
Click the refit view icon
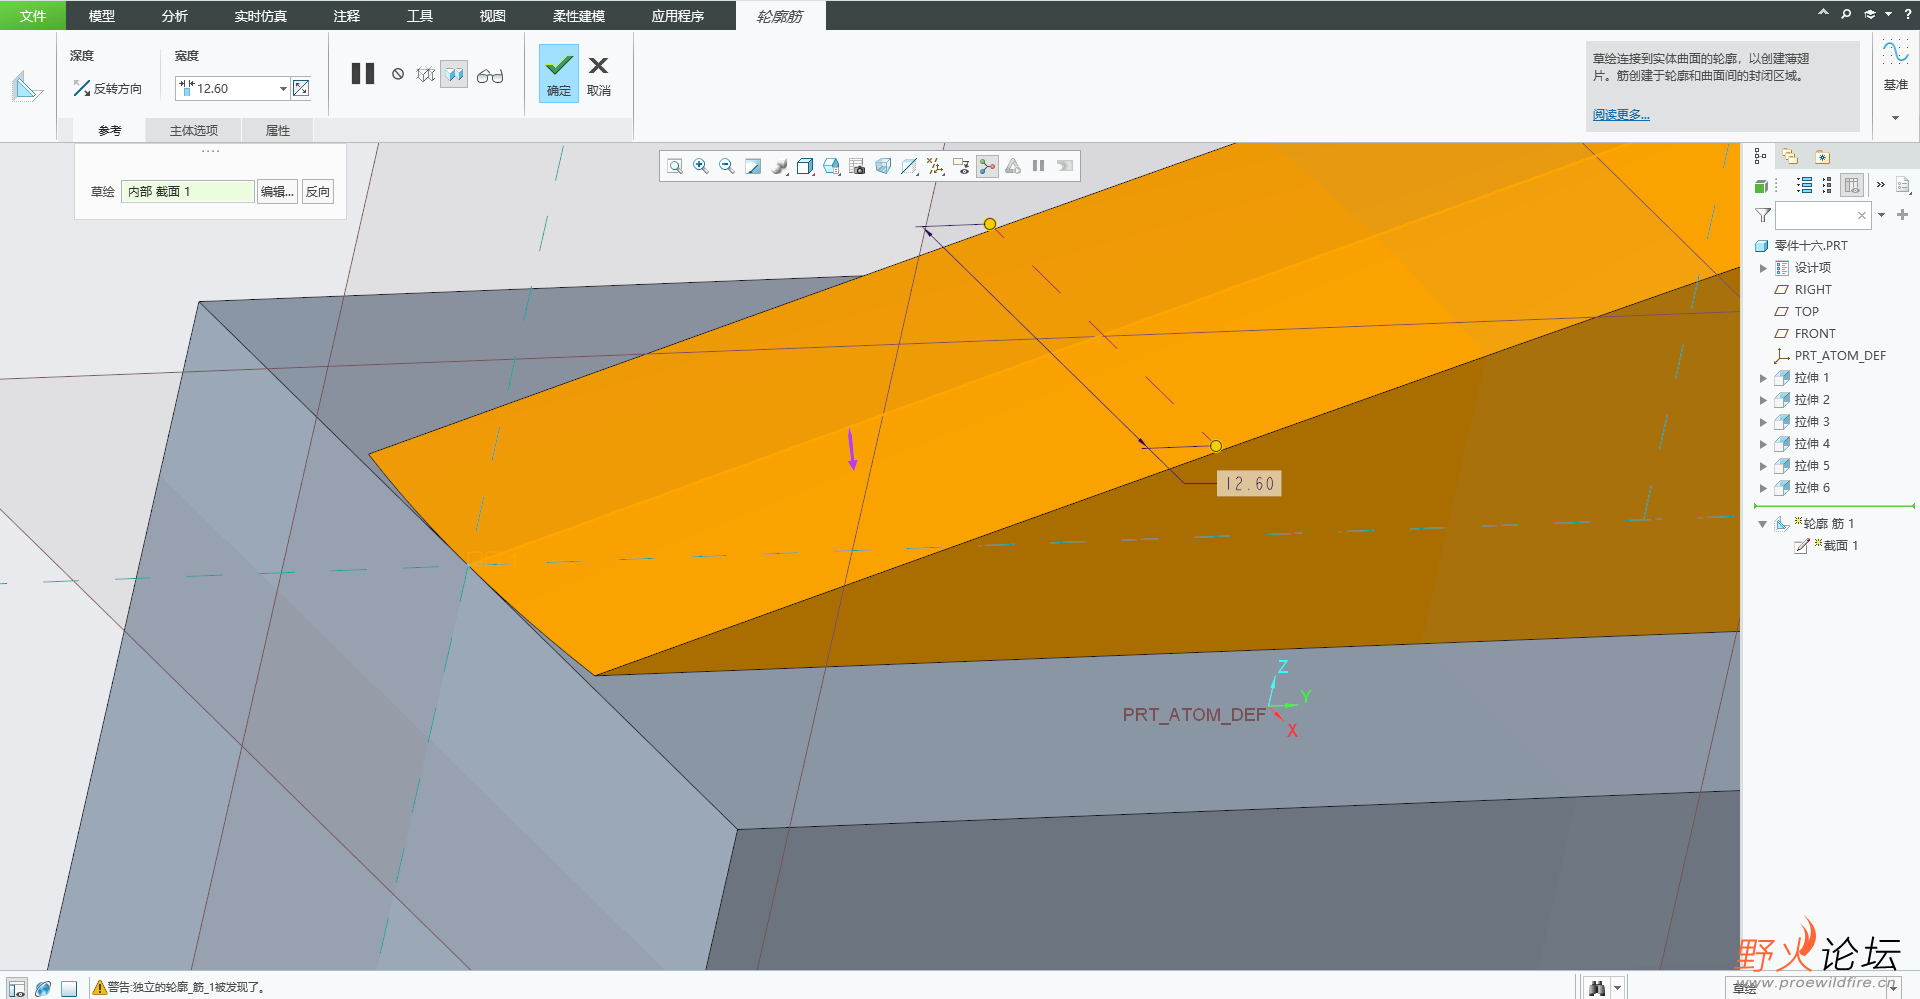click(675, 166)
